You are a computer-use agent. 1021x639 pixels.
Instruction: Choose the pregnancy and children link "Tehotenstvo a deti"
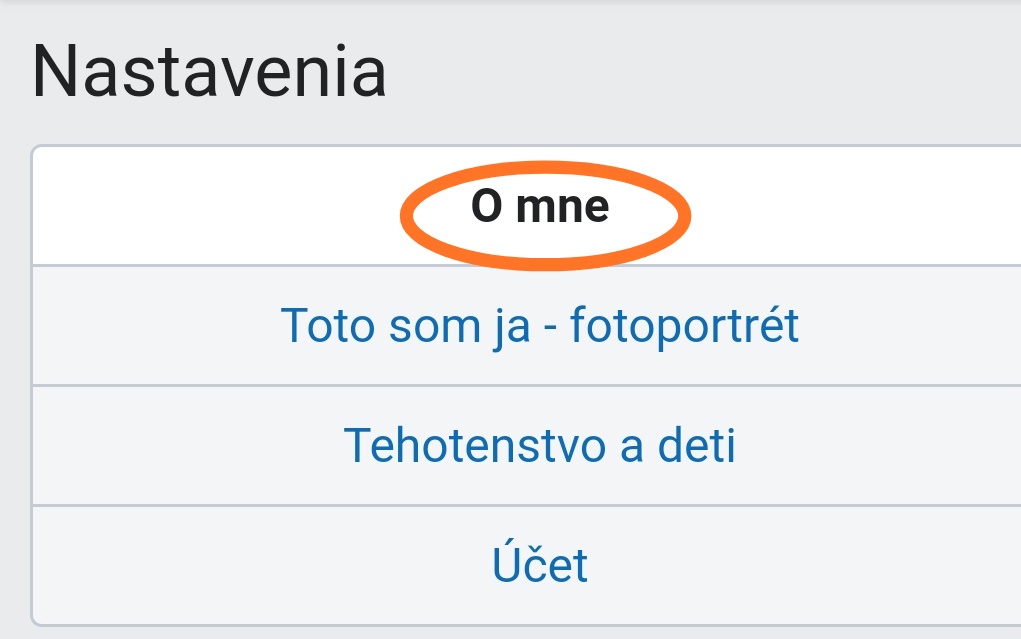pyautogui.click(x=540, y=446)
